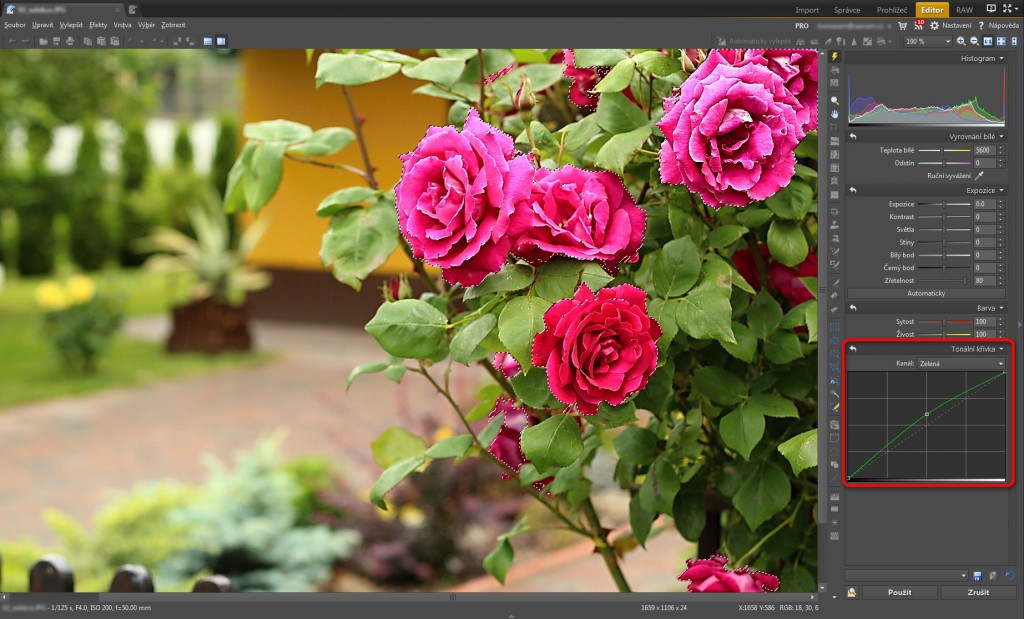Pick the white balance eyedropper
The height and width of the screenshot is (619, 1024).
click(980, 174)
